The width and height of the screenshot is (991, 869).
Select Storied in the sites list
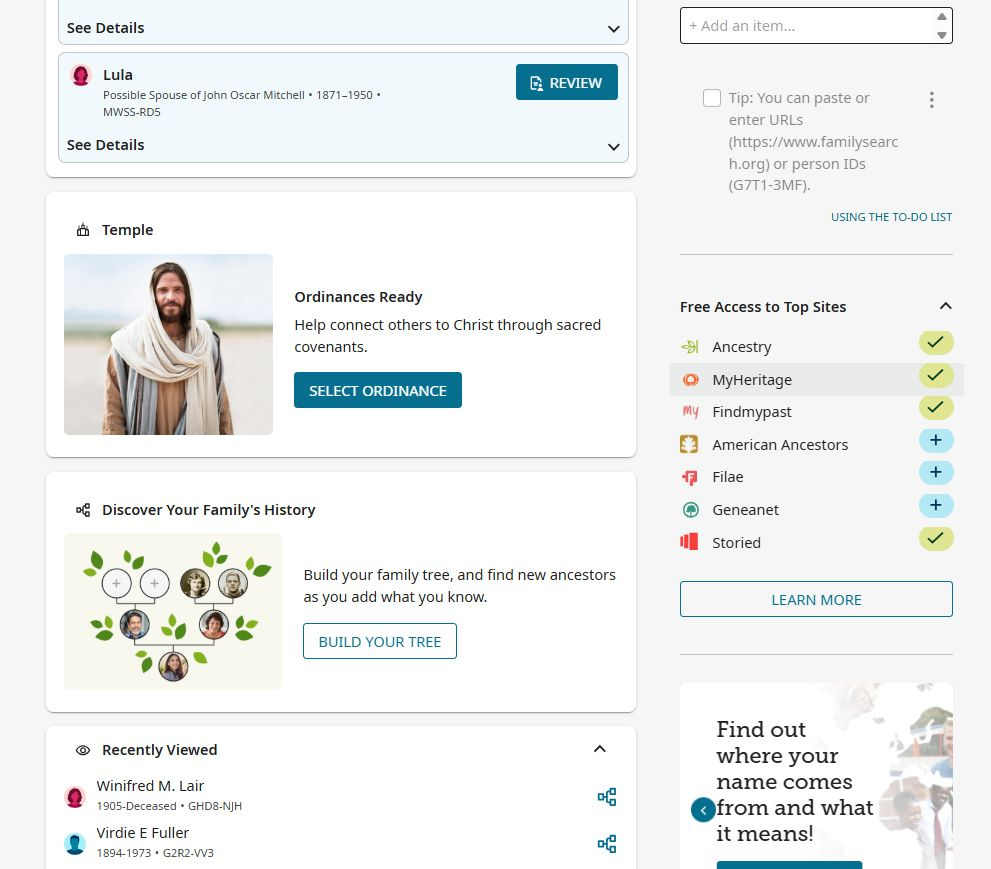coord(816,543)
